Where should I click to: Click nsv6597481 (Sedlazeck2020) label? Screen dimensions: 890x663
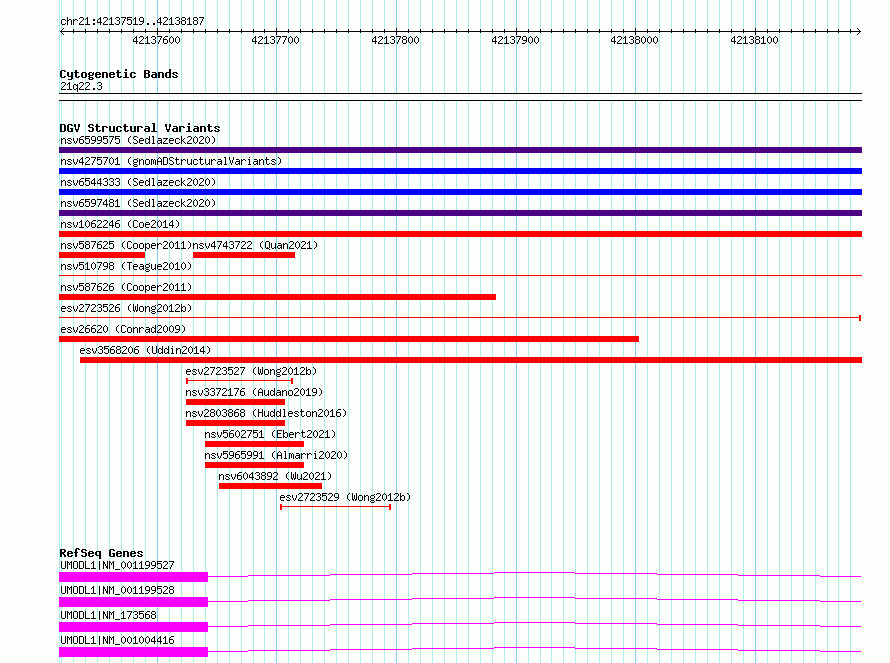138,203
